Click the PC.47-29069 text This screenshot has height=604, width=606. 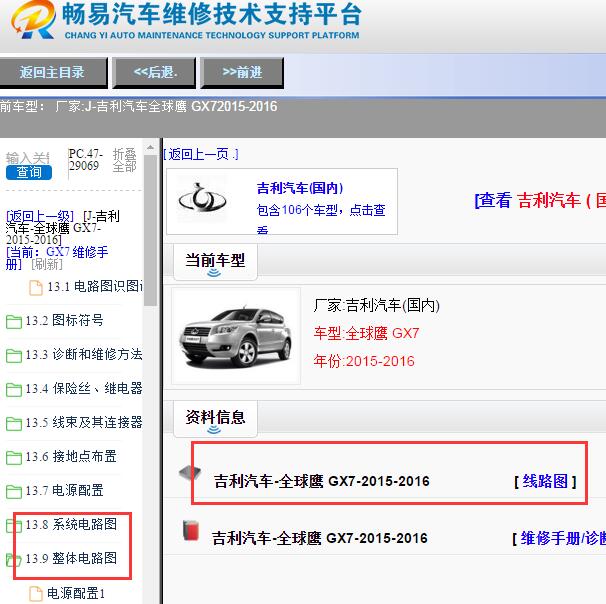coord(85,160)
